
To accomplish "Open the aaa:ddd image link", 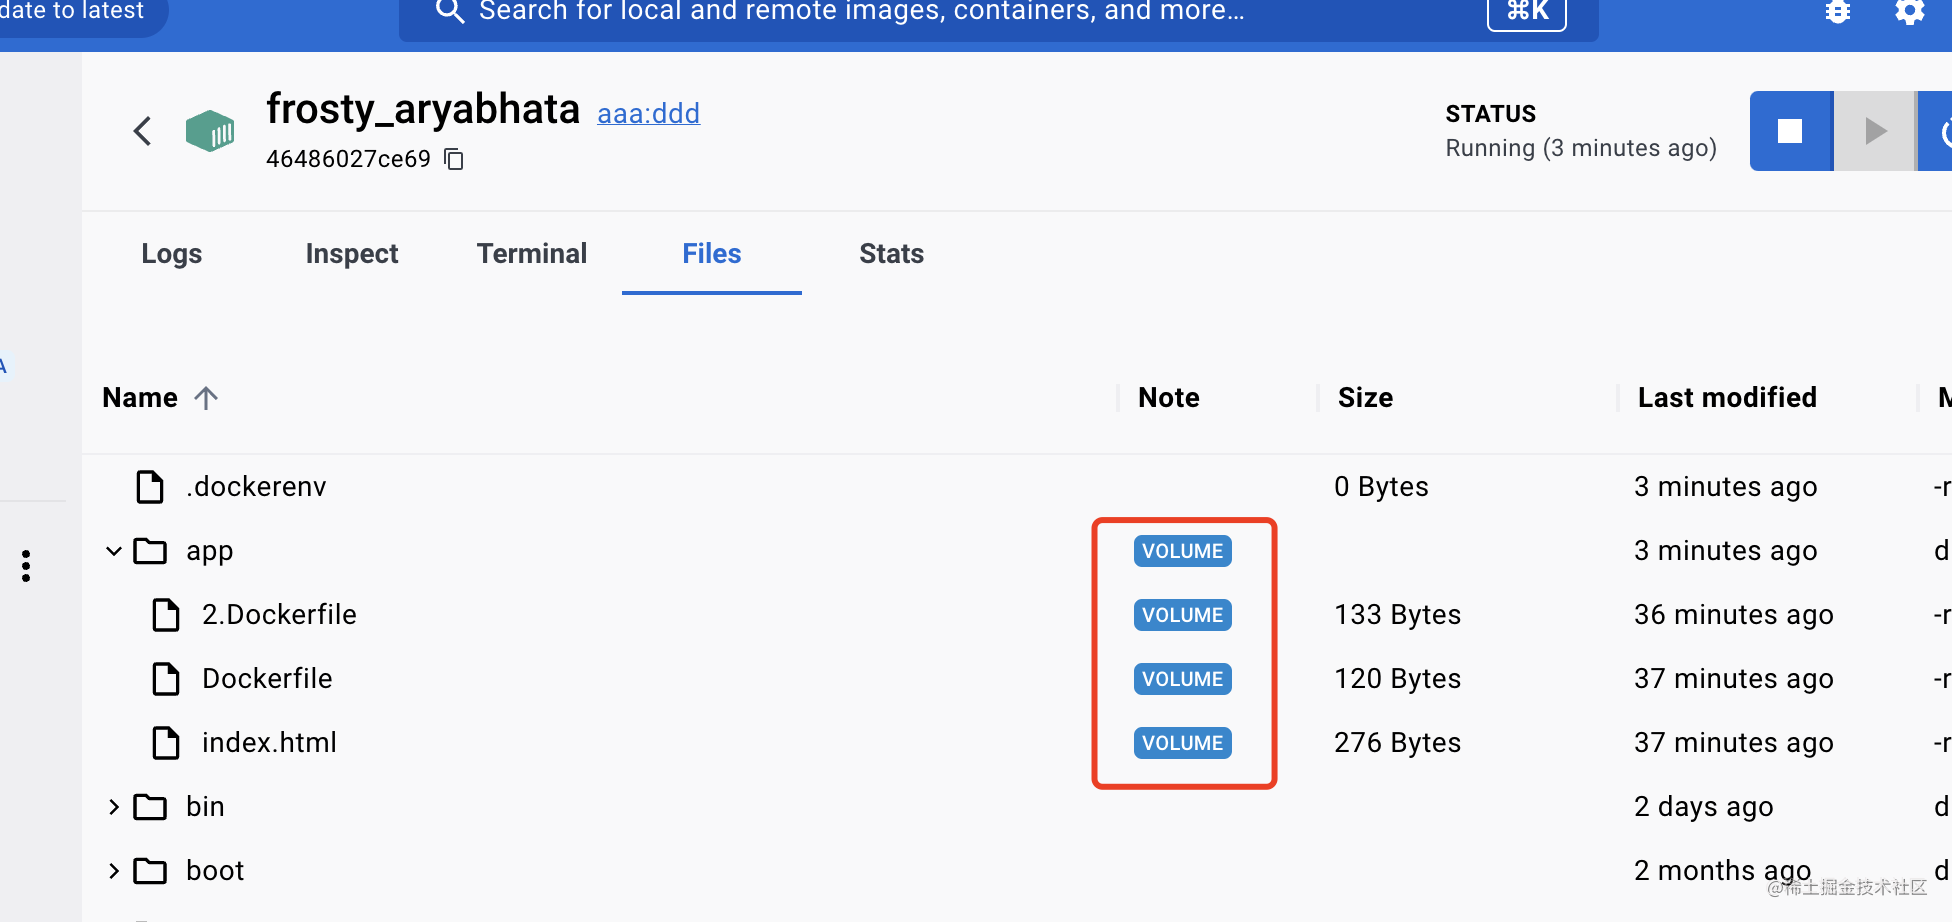I will pos(648,114).
